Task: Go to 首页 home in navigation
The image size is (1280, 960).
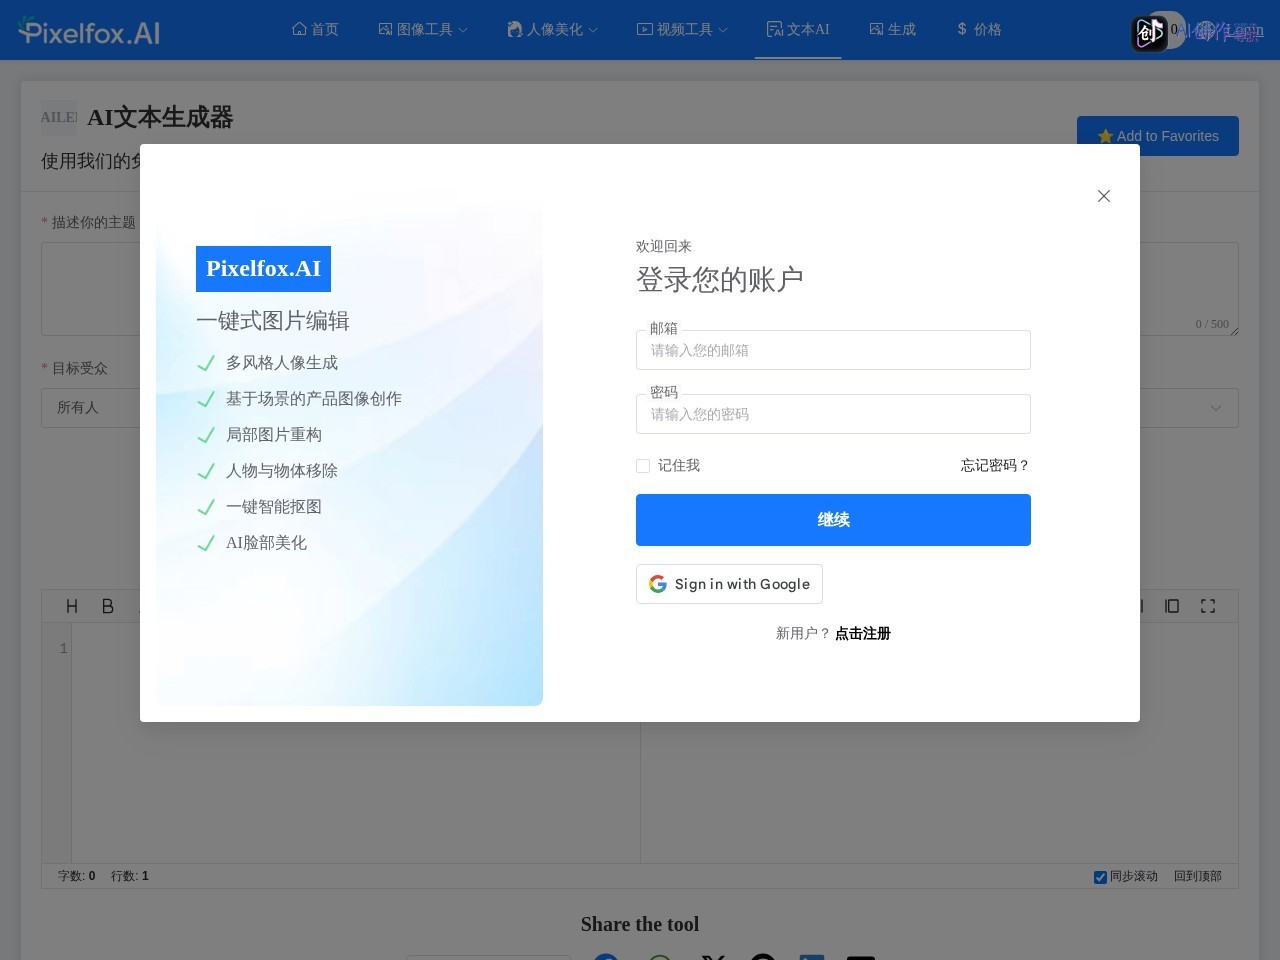Action: [x=315, y=29]
